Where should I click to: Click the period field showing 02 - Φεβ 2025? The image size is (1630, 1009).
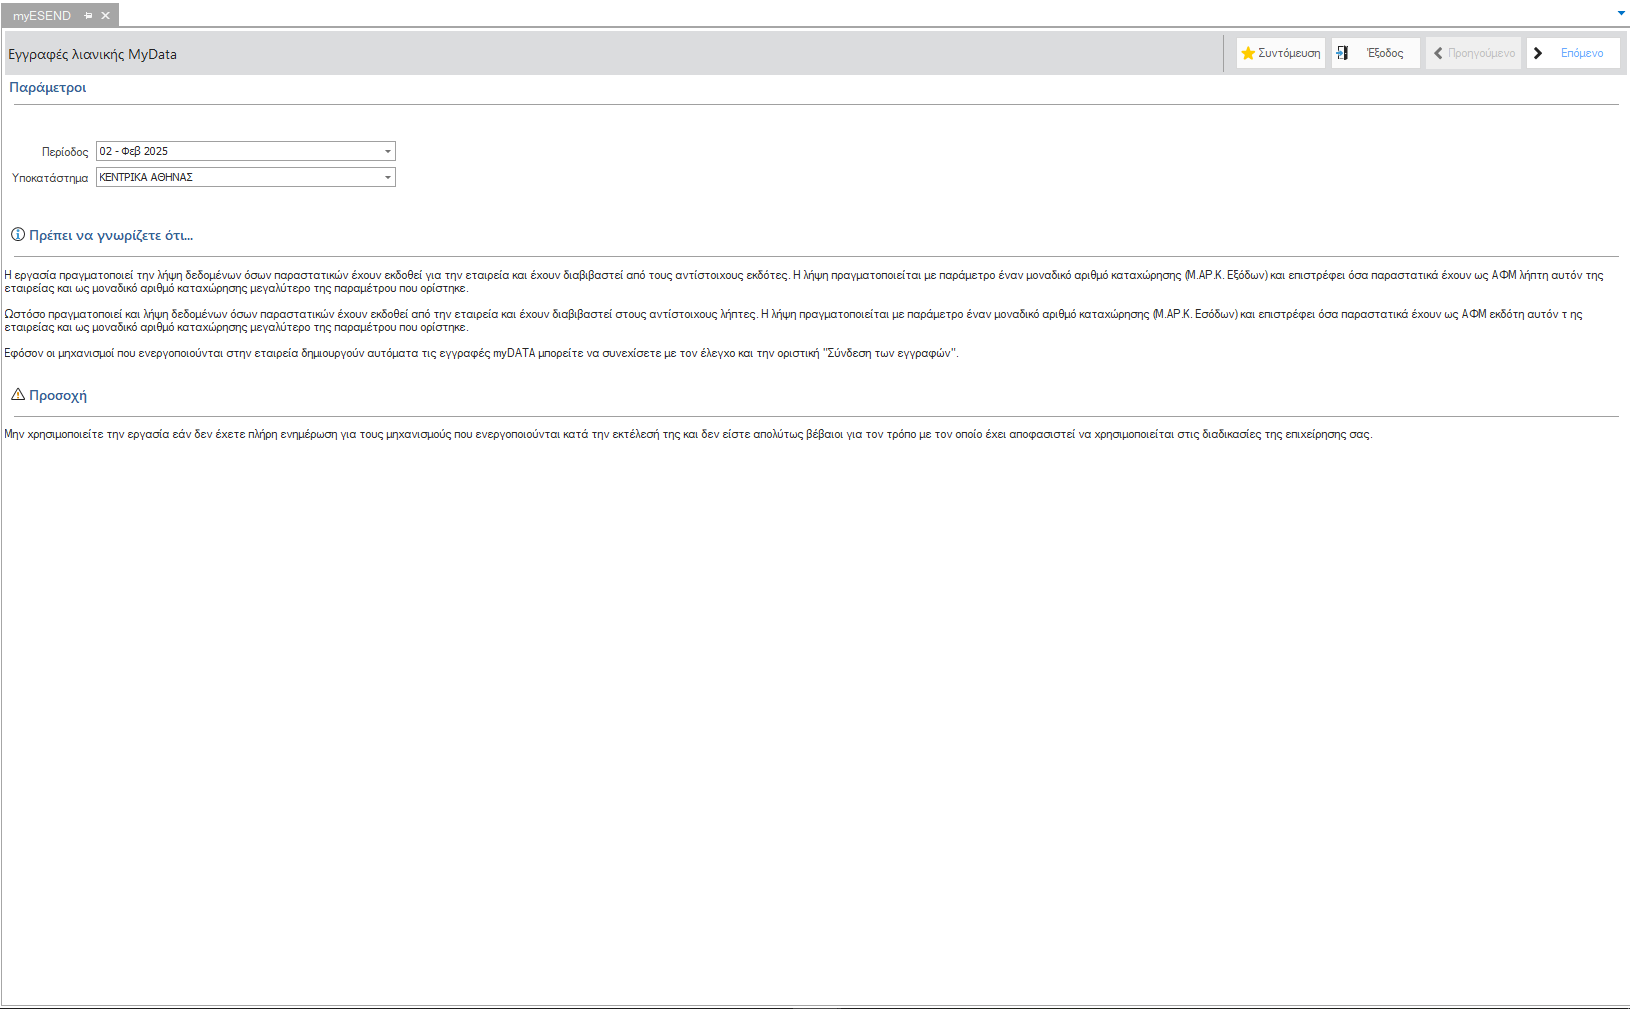click(x=246, y=151)
